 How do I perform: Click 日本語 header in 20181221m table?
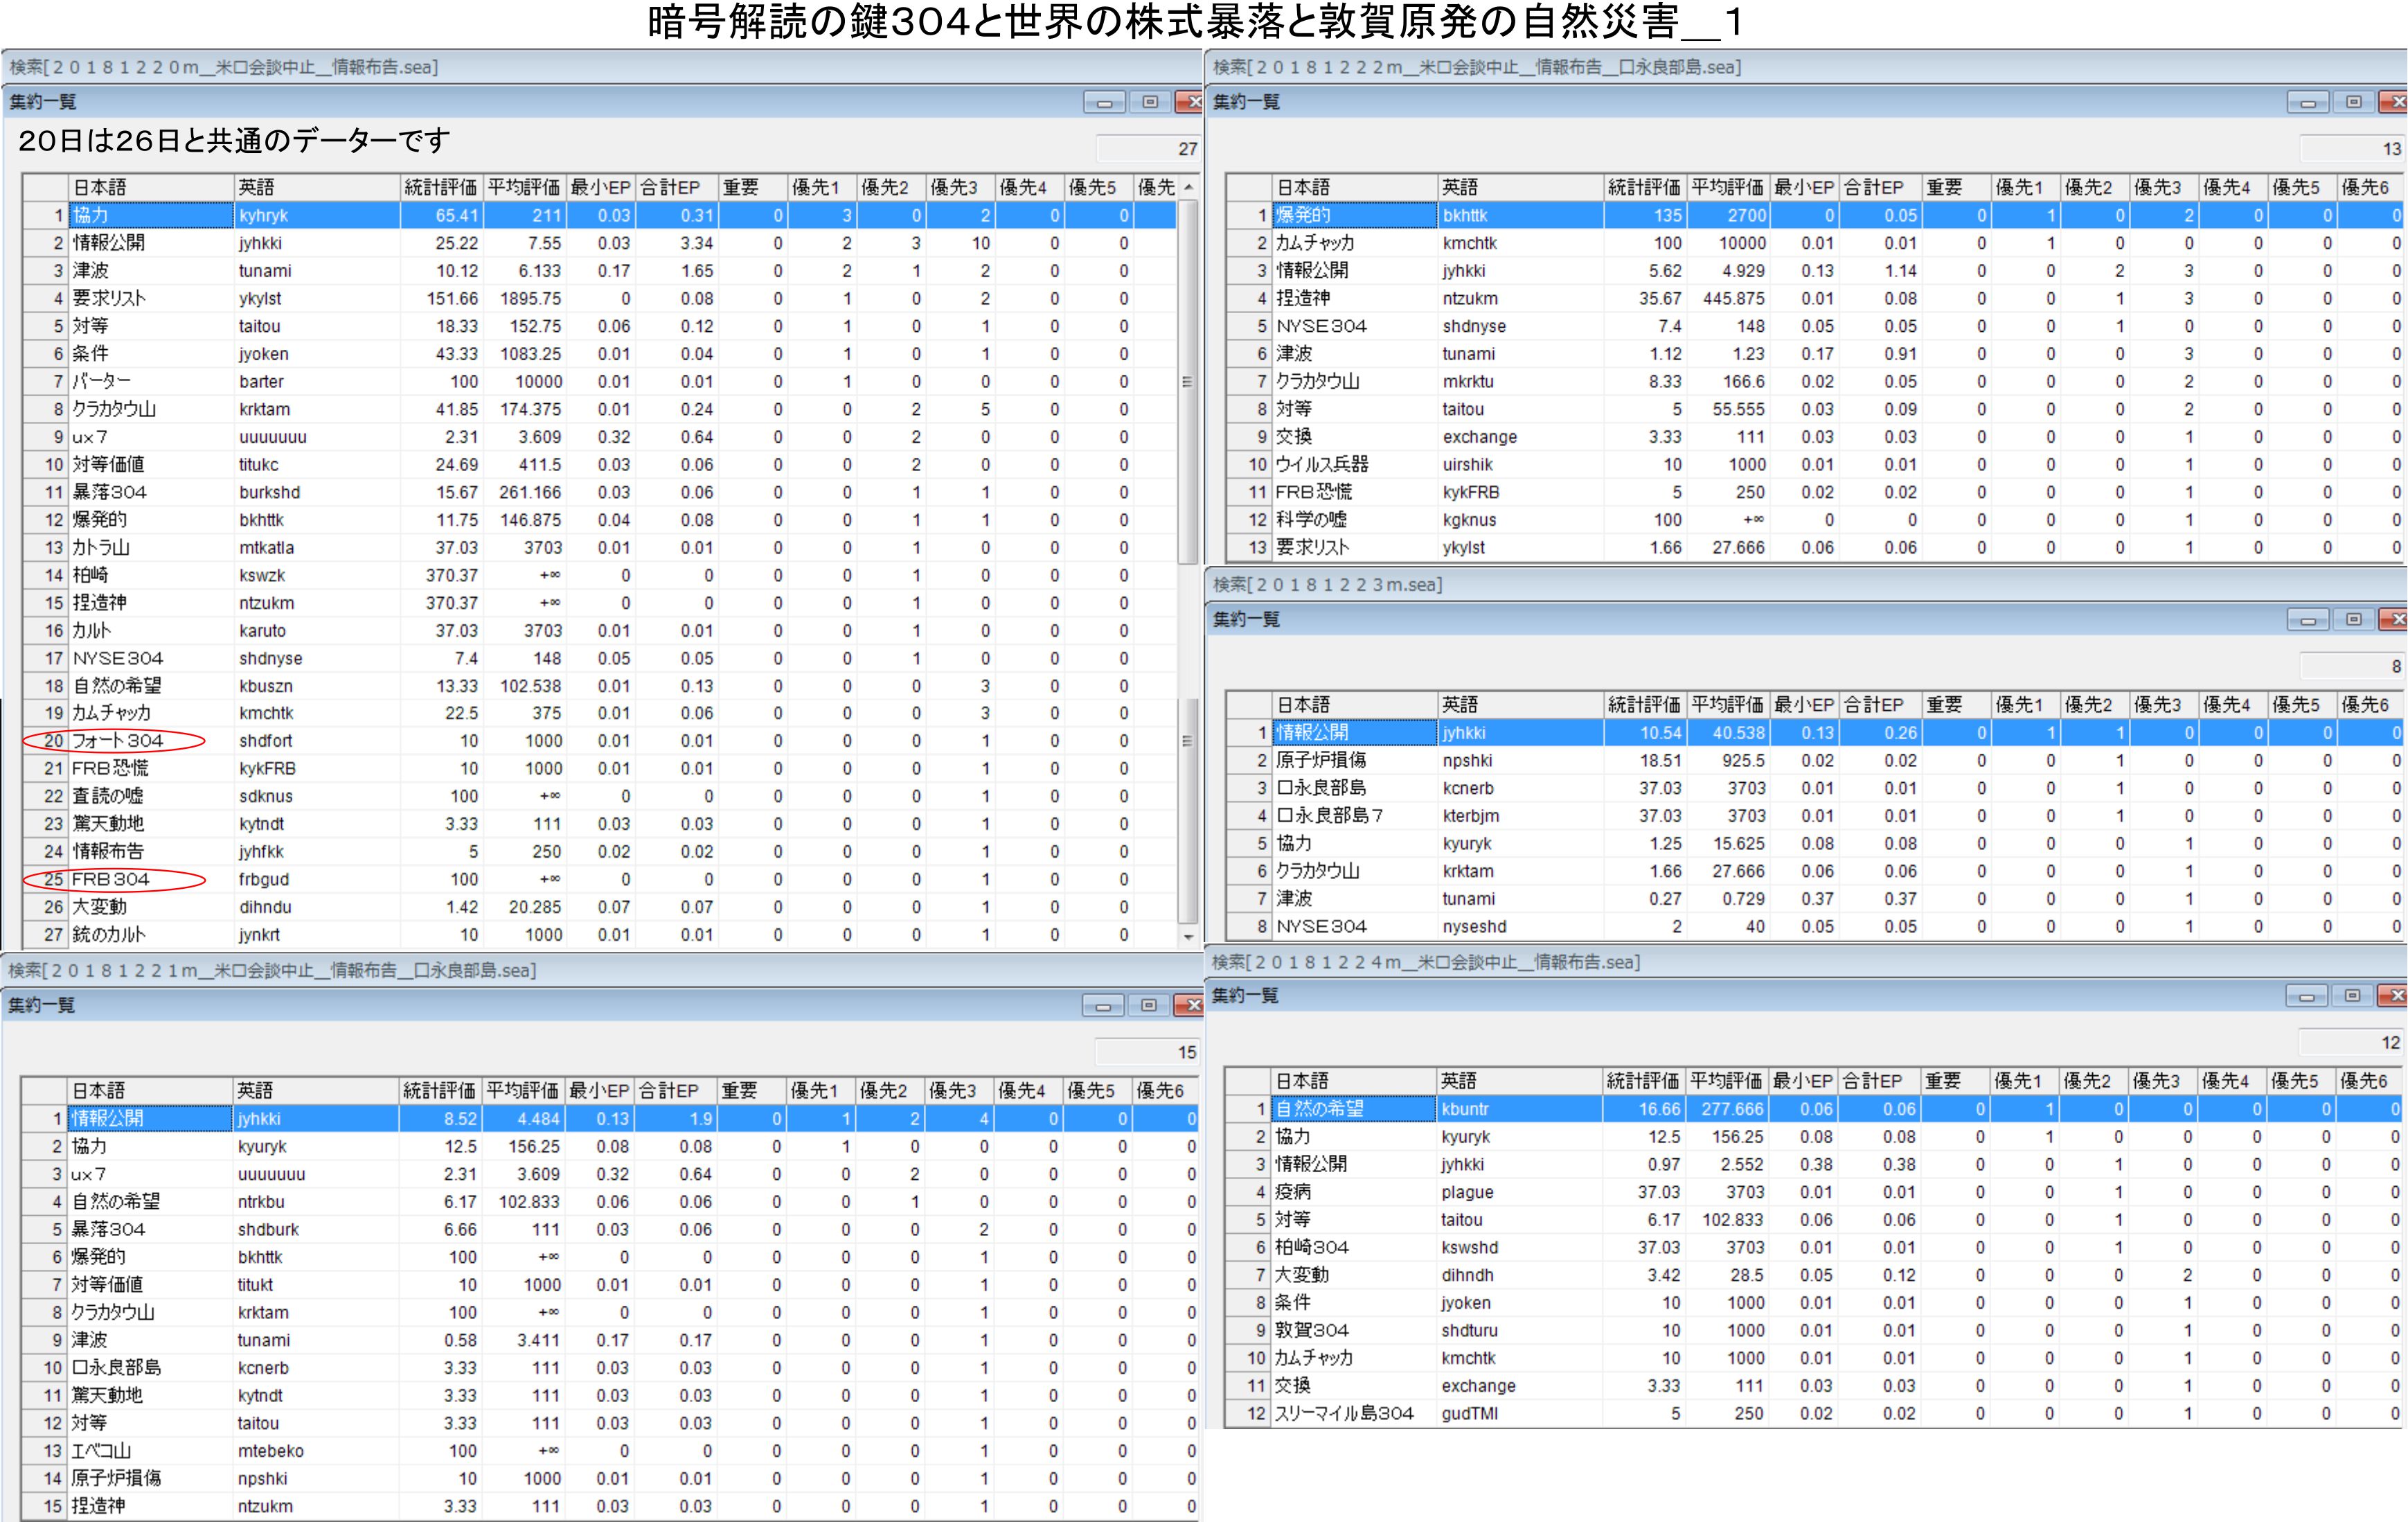150,1091
